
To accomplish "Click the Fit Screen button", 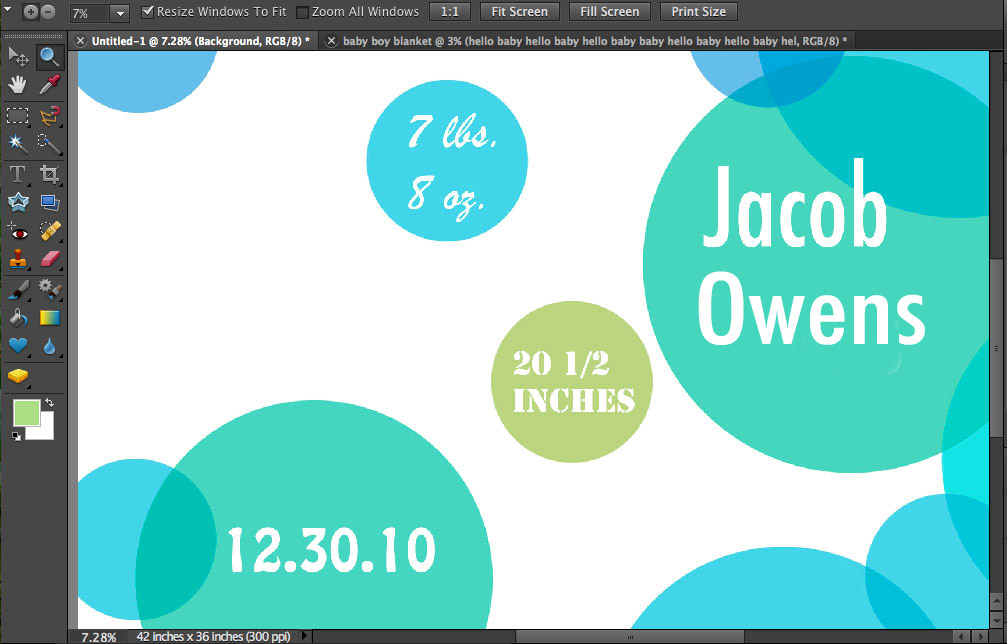I will (520, 12).
